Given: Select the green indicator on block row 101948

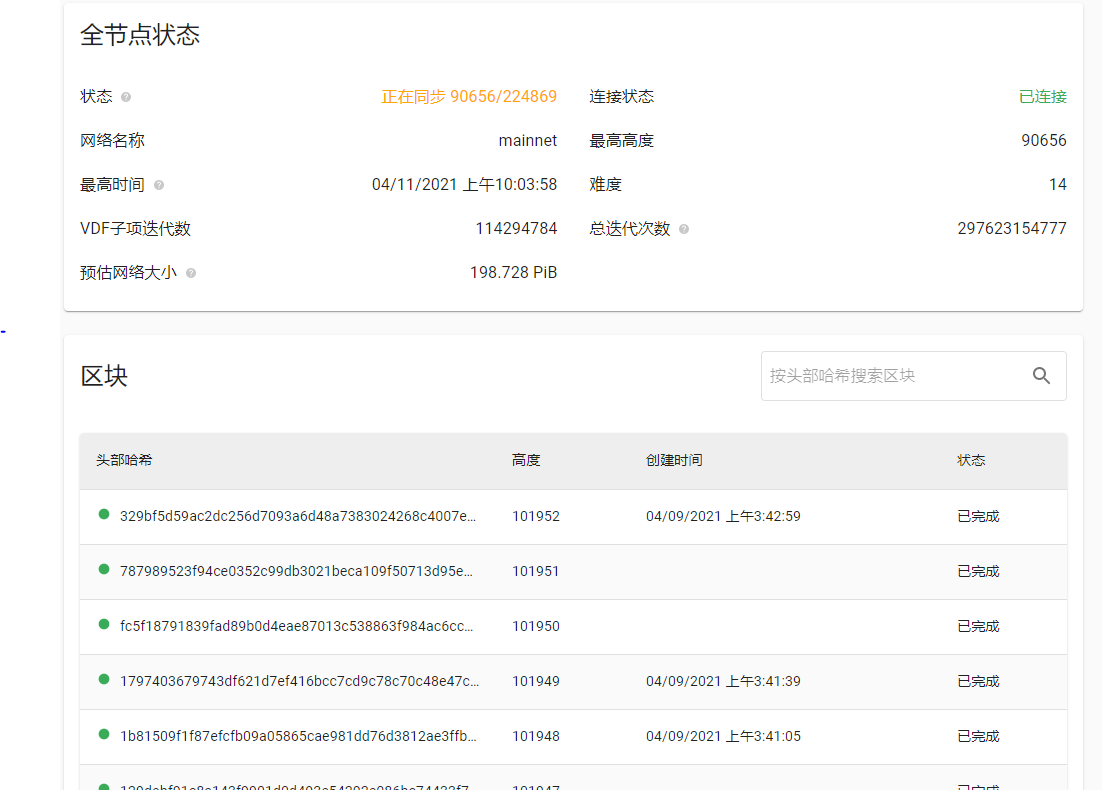Looking at the screenshot, I should click(x=103, y=731).
